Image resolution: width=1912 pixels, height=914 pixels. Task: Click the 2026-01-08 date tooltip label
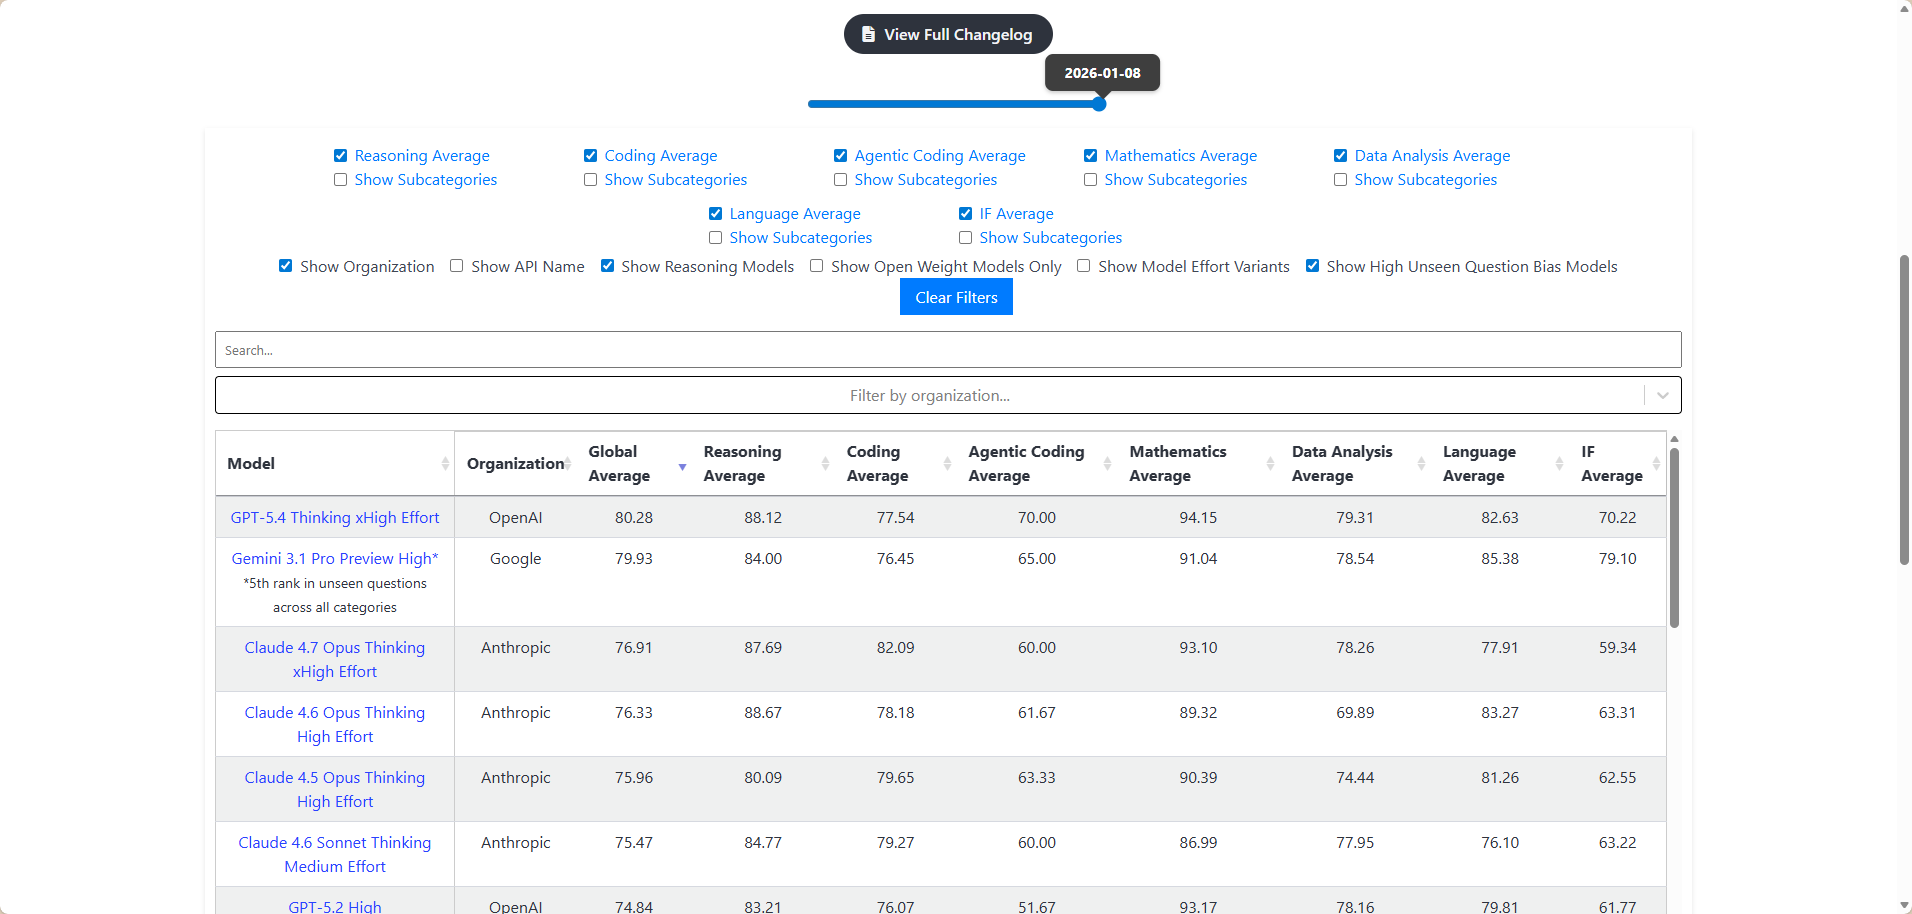click(1102, 73)
